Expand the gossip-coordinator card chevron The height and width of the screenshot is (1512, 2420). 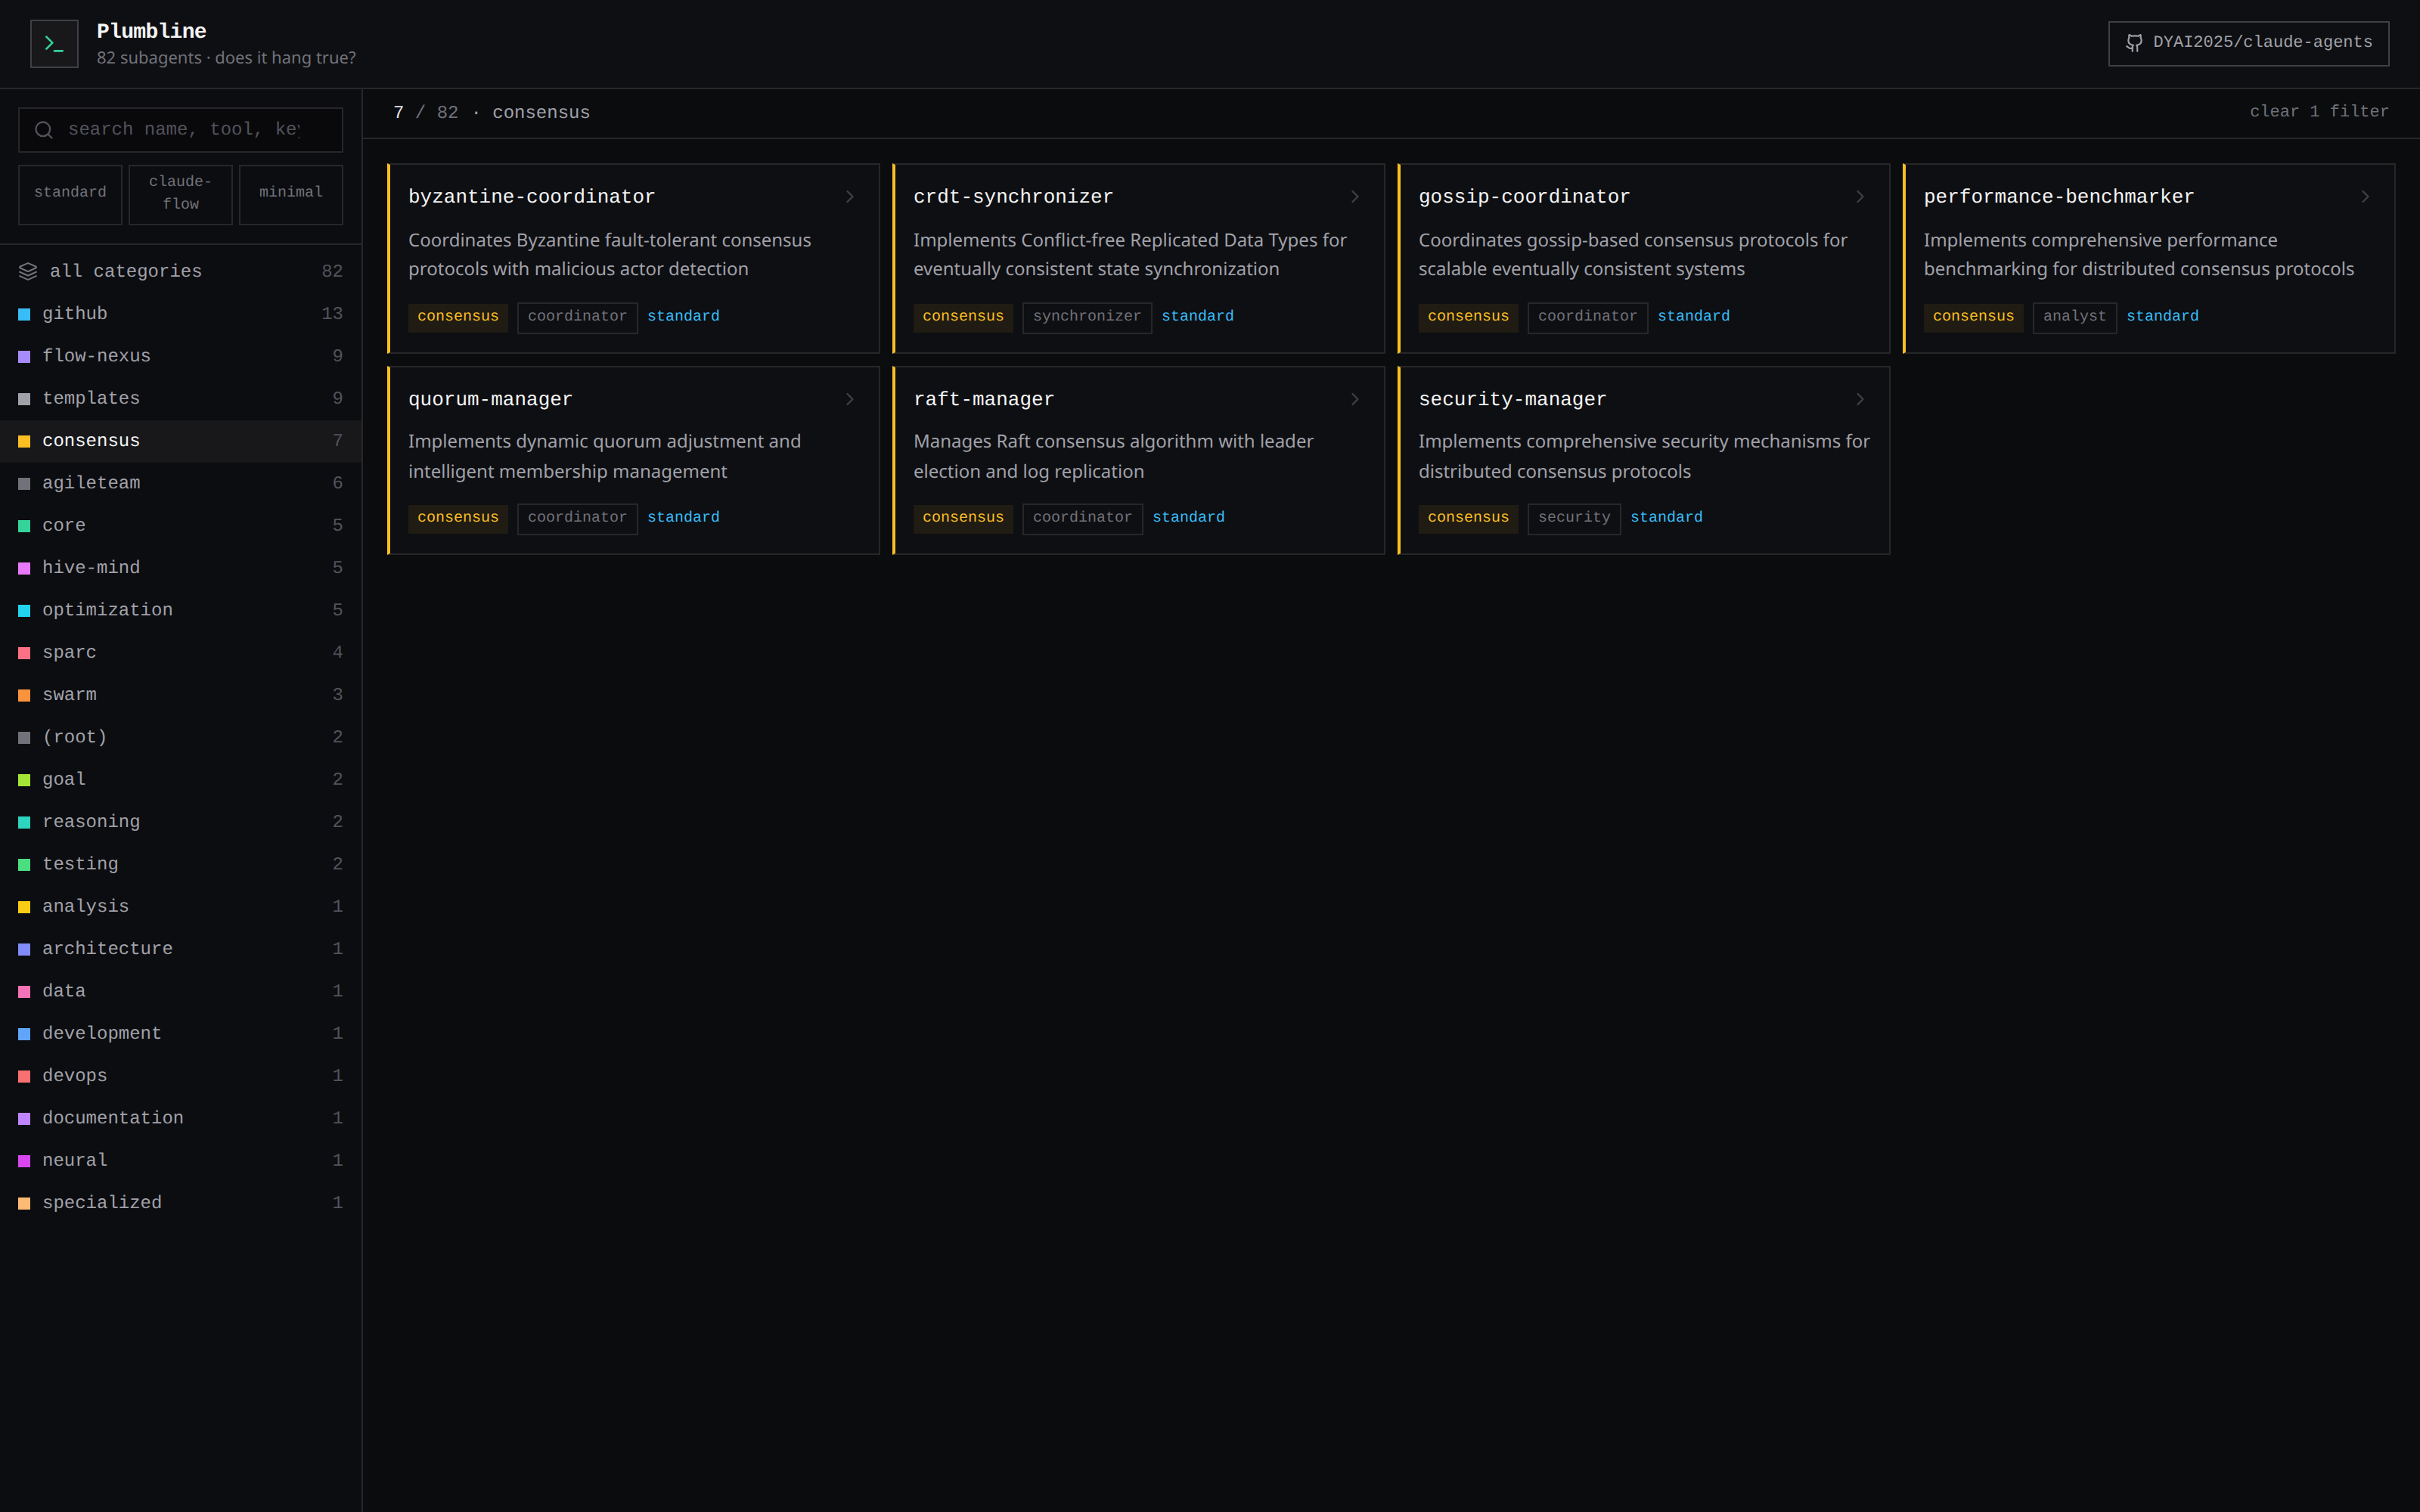click(1860, 197)
